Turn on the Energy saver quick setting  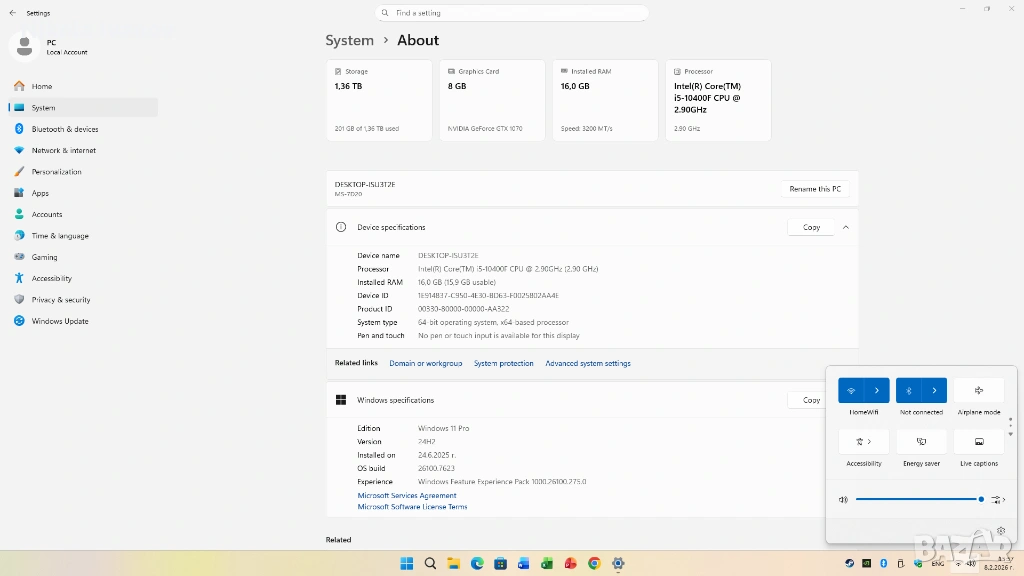click(x=921, y=441)
